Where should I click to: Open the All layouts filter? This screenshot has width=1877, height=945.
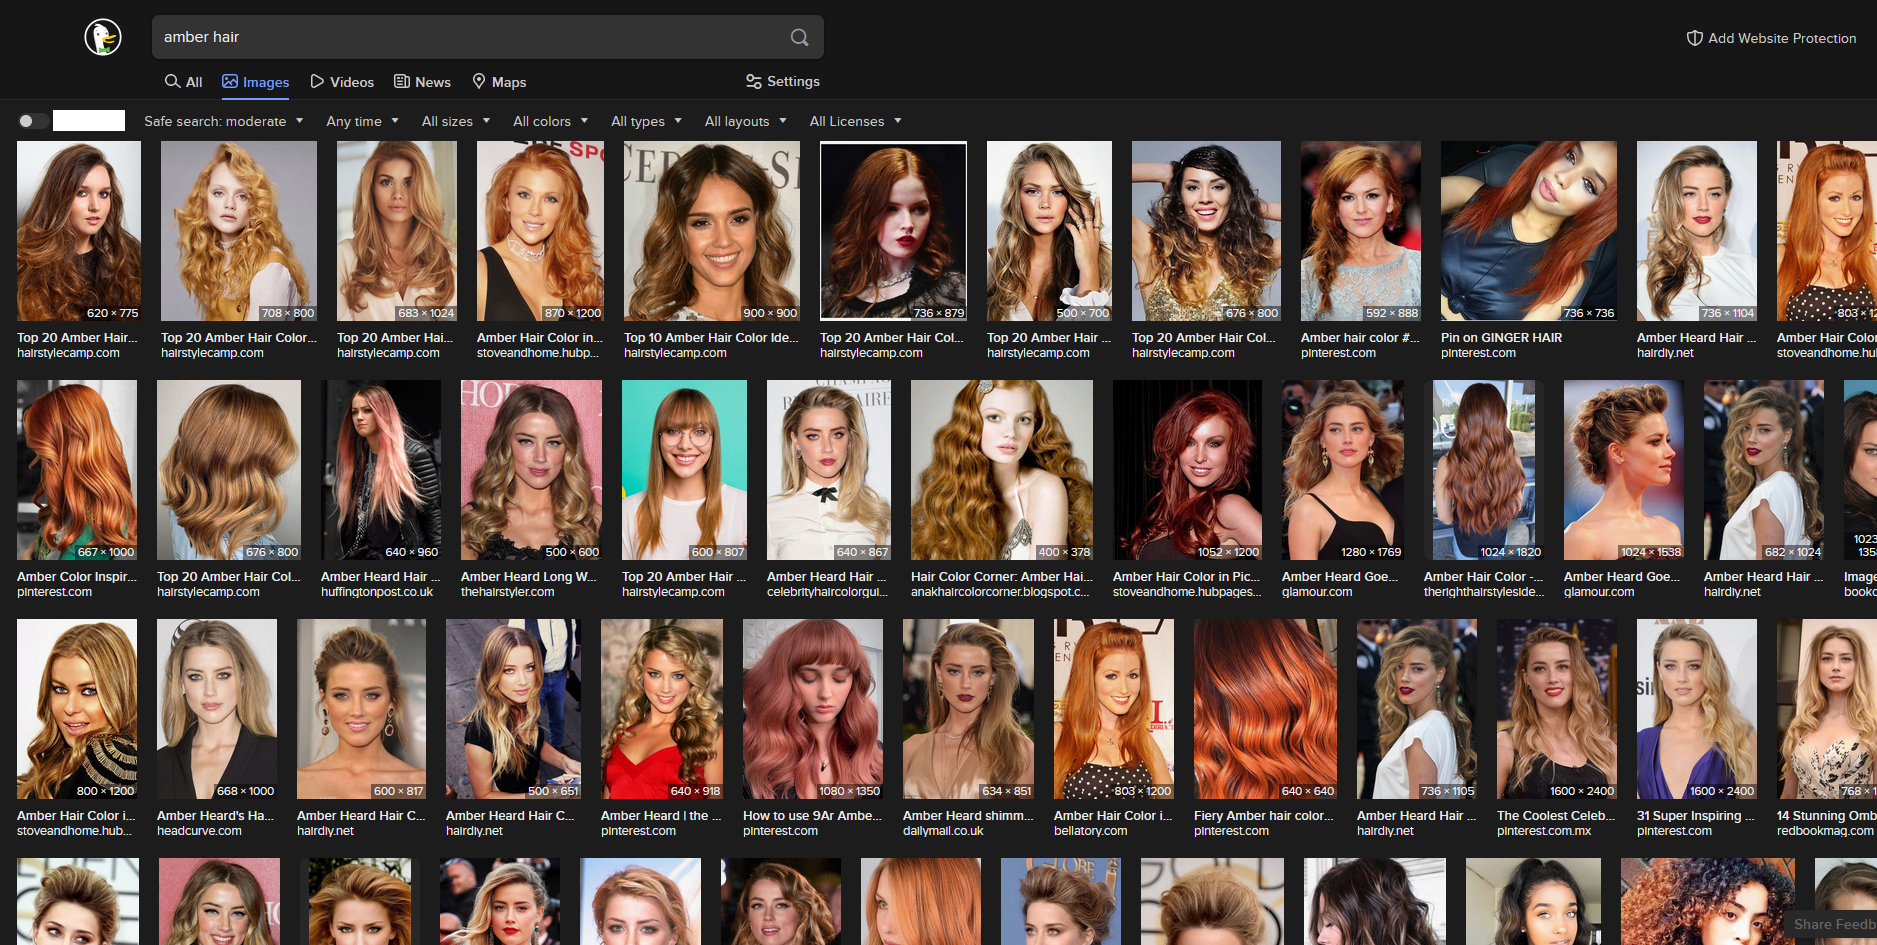point(745,121)
